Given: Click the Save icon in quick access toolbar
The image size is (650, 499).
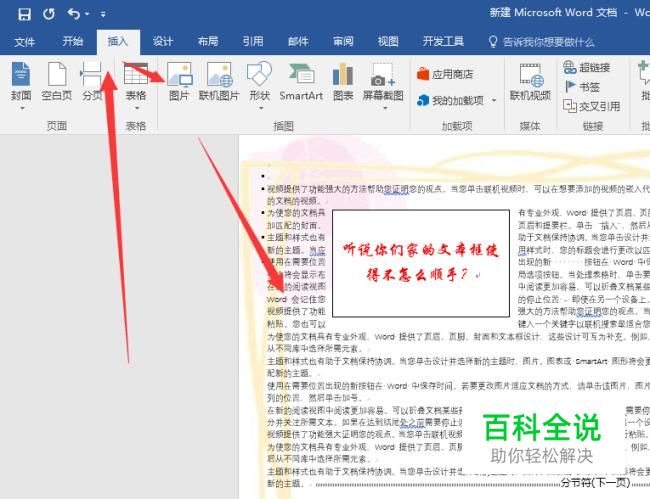Looking at the screenshot, I should pos(24,14).
